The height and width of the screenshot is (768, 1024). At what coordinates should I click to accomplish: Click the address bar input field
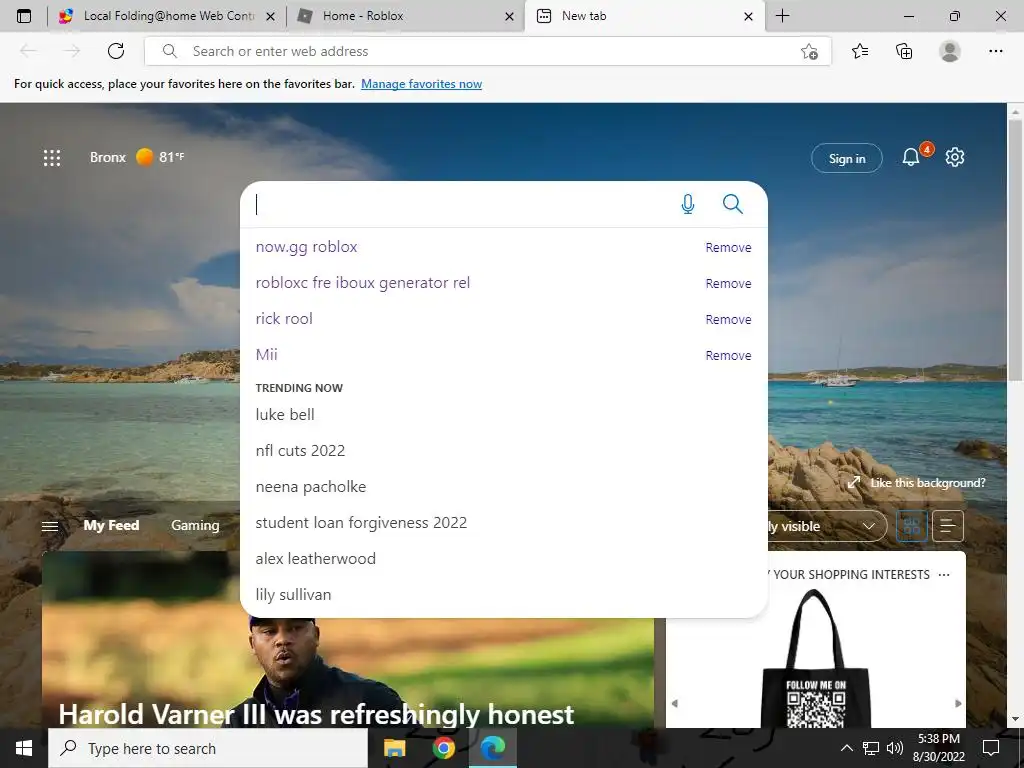pos(488,51)
